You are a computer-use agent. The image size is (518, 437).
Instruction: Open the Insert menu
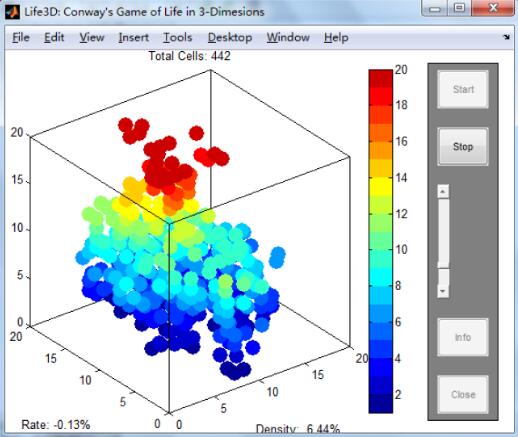[x=134, y=37]
